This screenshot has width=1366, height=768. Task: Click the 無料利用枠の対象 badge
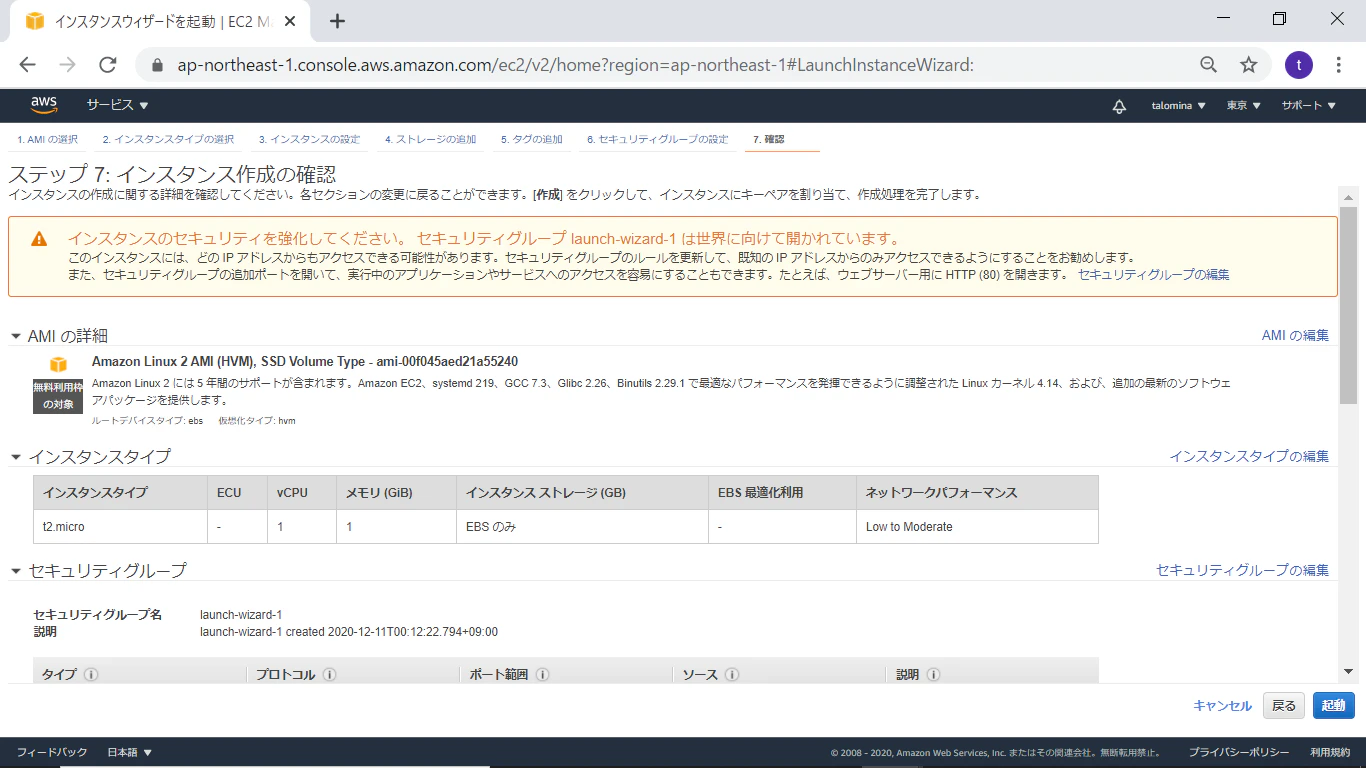(58, 396)
